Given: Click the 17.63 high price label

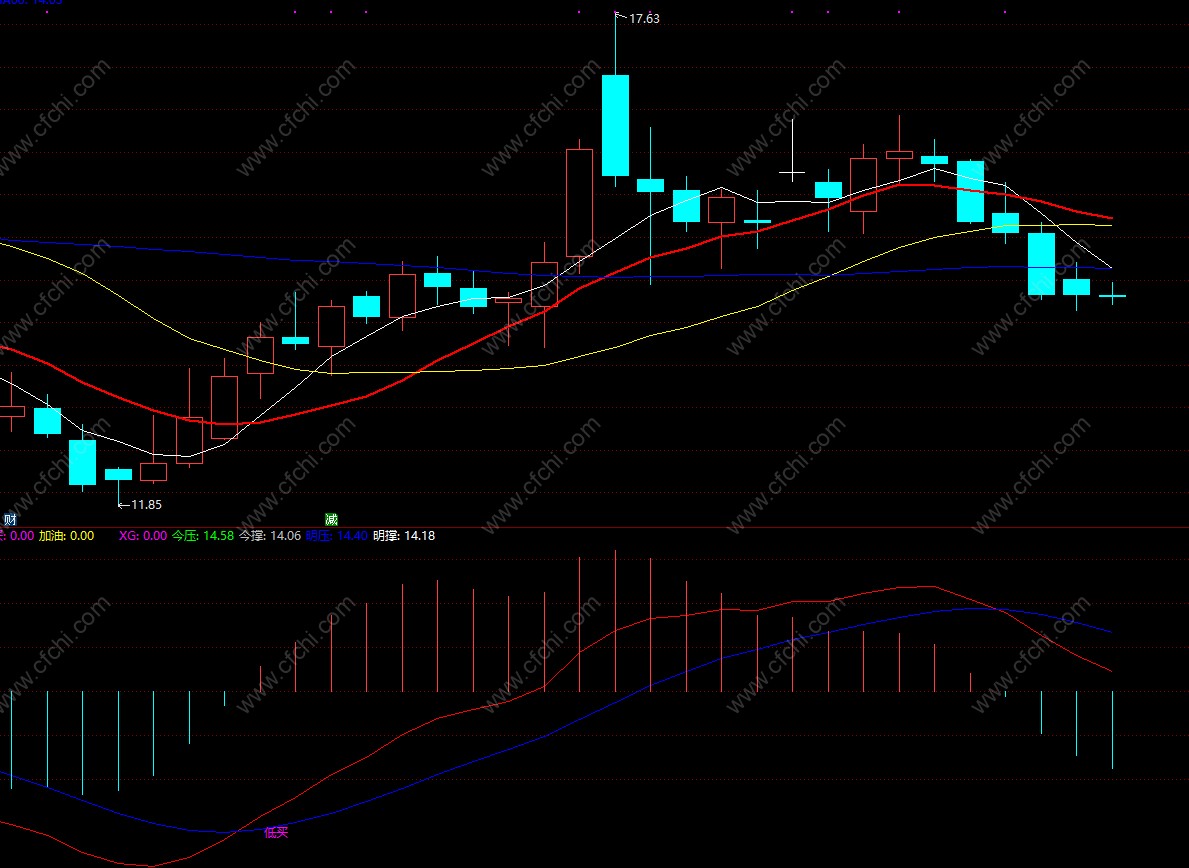Looking at the screenshot, I should tap(644, 19).
